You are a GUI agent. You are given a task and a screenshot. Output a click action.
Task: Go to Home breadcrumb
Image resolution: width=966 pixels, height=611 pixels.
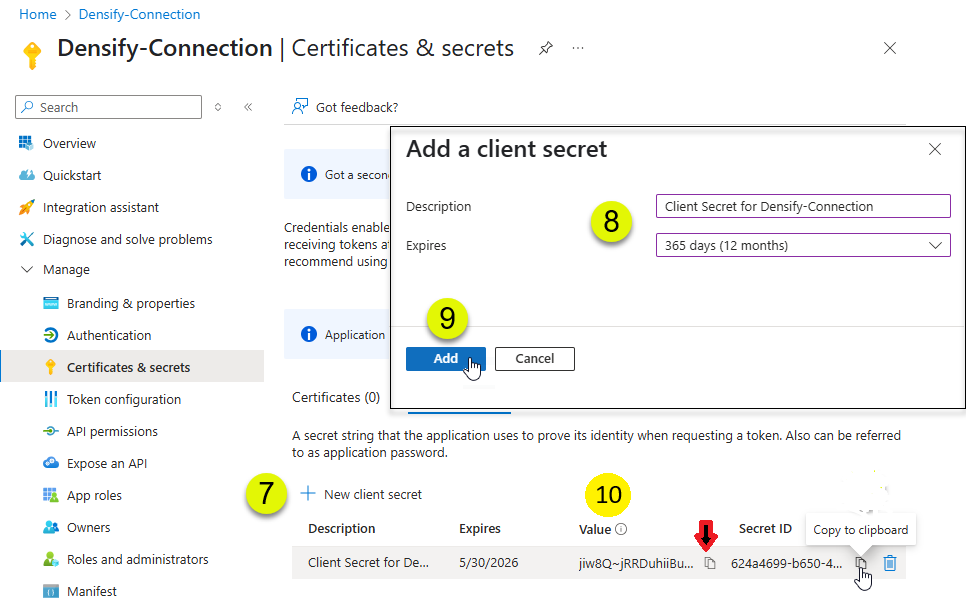pyautogui.click(x=38, y=14)
